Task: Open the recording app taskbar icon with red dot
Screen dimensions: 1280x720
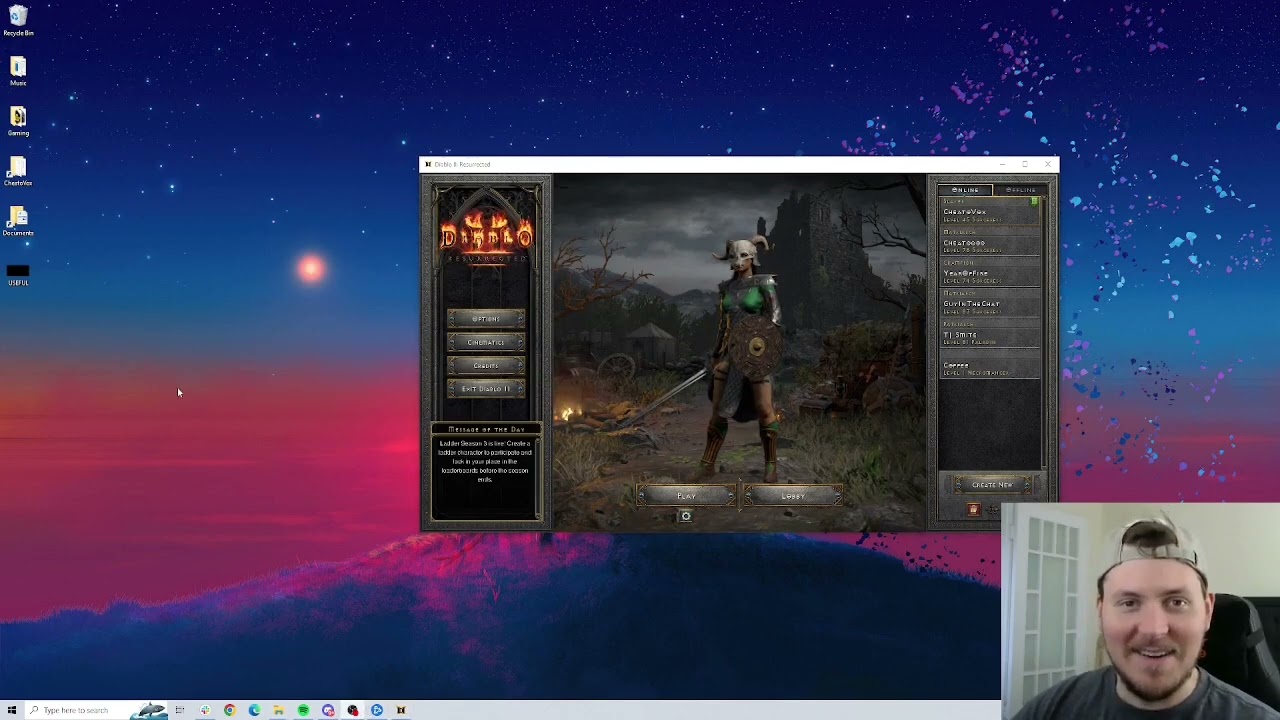Action: tap(352, 710)
